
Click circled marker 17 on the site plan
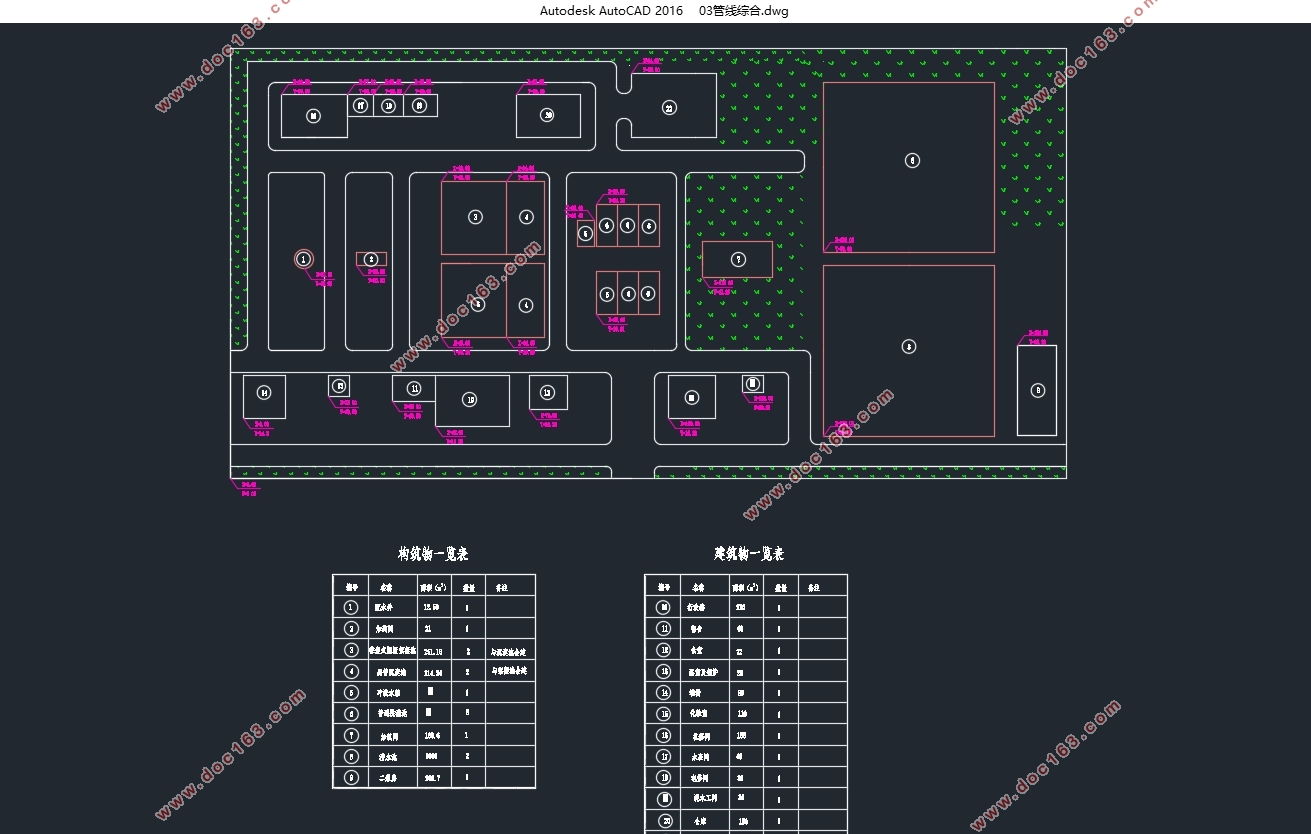(x=361, y=105)
